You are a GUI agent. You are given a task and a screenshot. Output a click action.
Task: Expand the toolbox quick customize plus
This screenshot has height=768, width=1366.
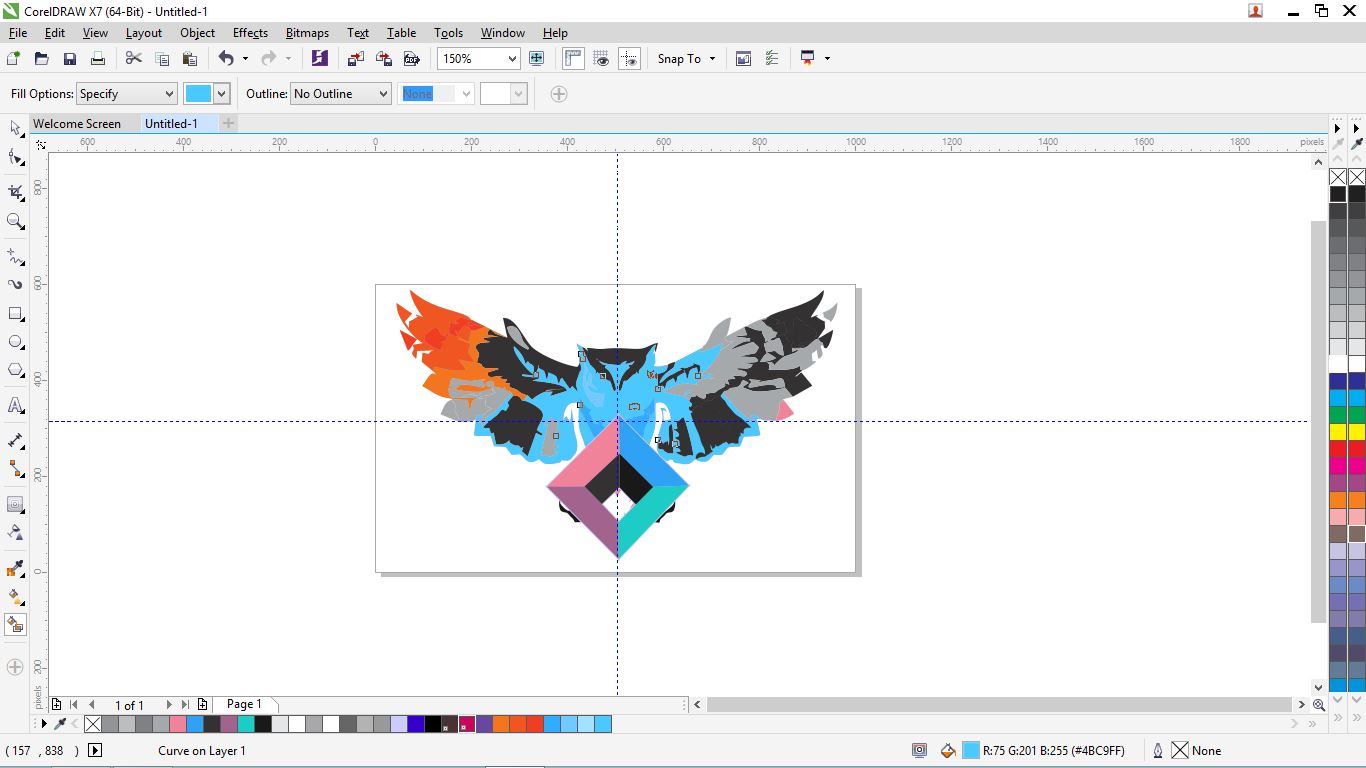click(x=15, y=666)
